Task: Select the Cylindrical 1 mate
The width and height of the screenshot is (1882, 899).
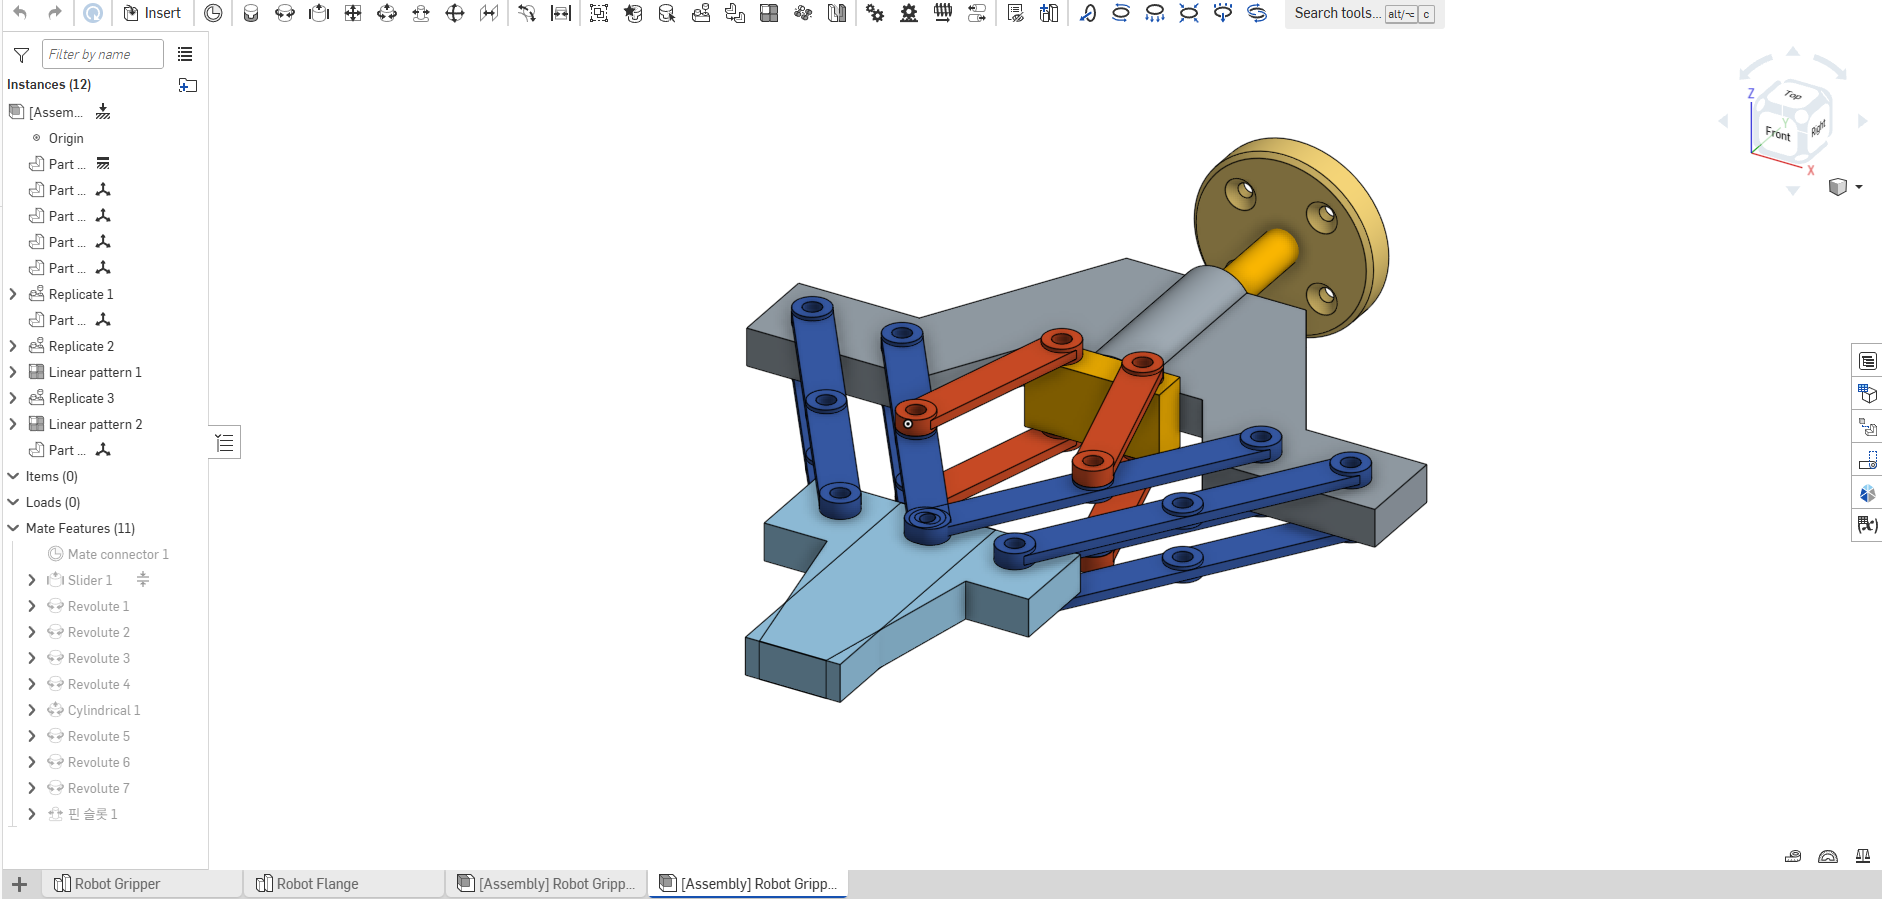Action: 104,710
